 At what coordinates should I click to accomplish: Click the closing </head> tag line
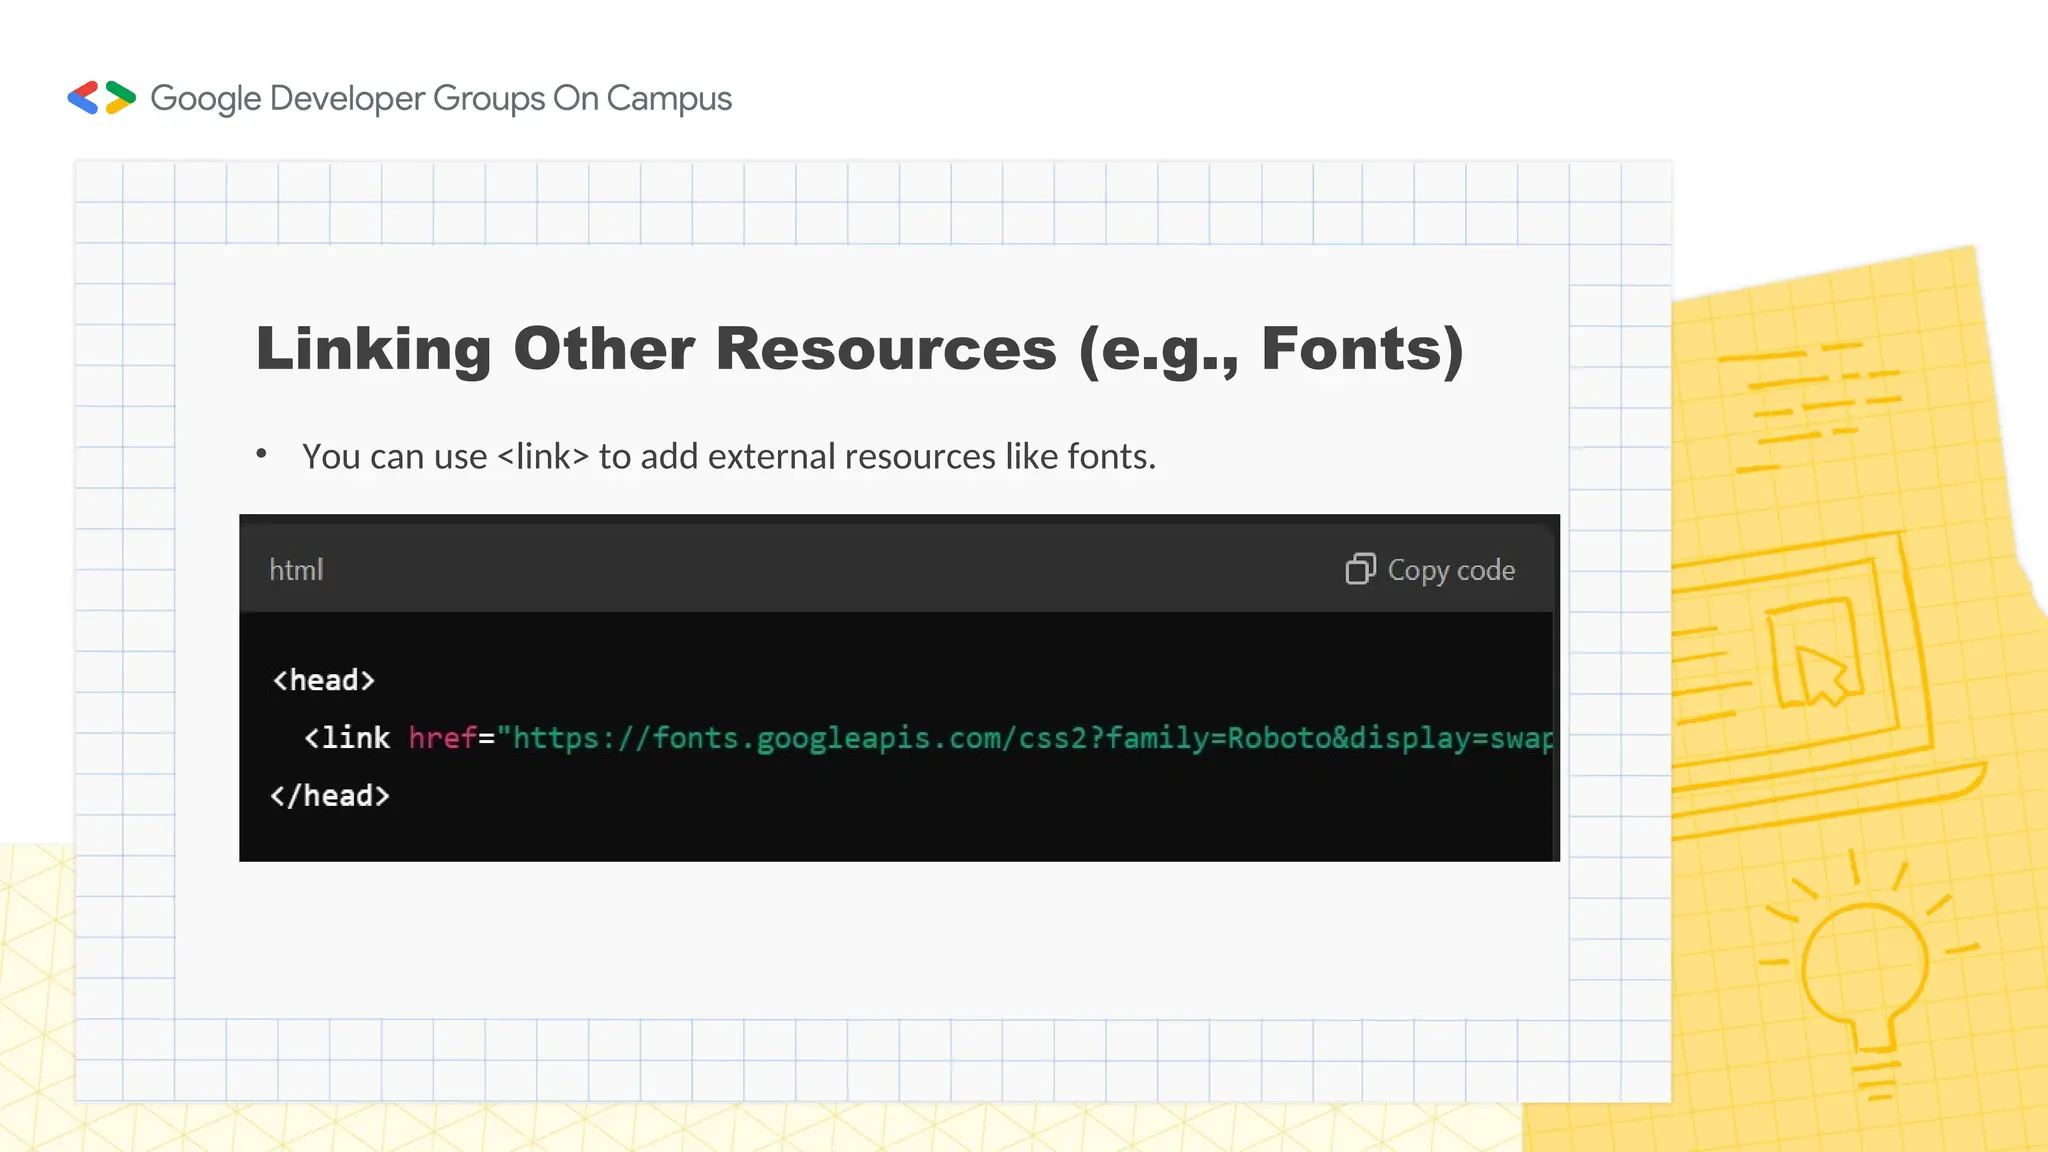coord(330,795)
